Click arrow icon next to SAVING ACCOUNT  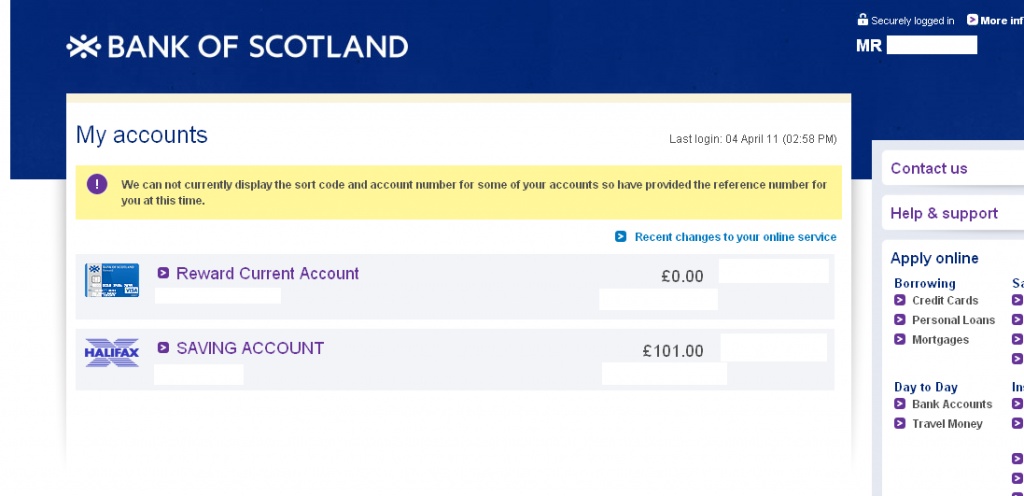pos(163,349)
